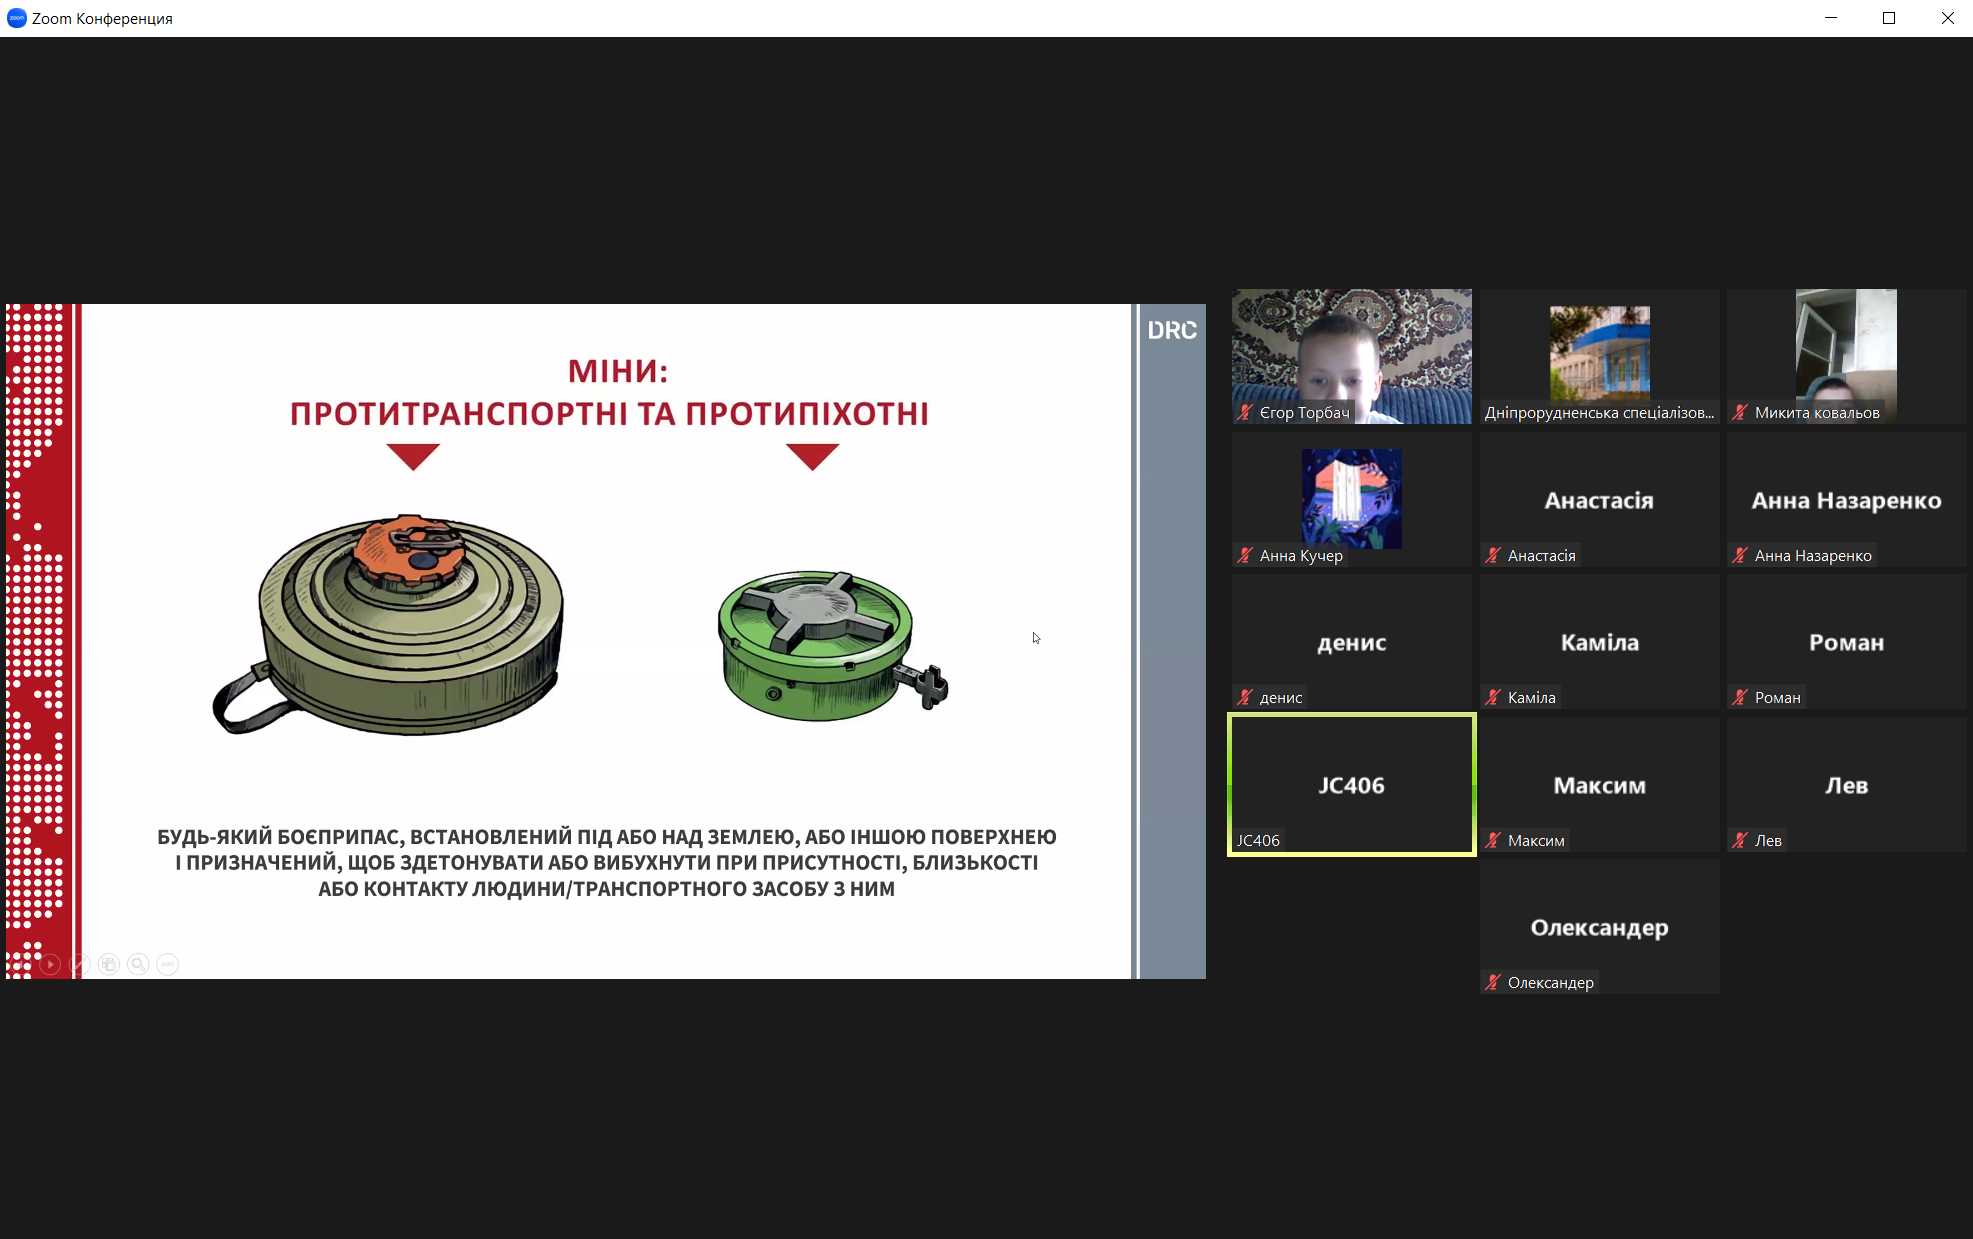Select the pen annotation tool on slide
Viewport: 1973px width, 1239px height.
79,964
